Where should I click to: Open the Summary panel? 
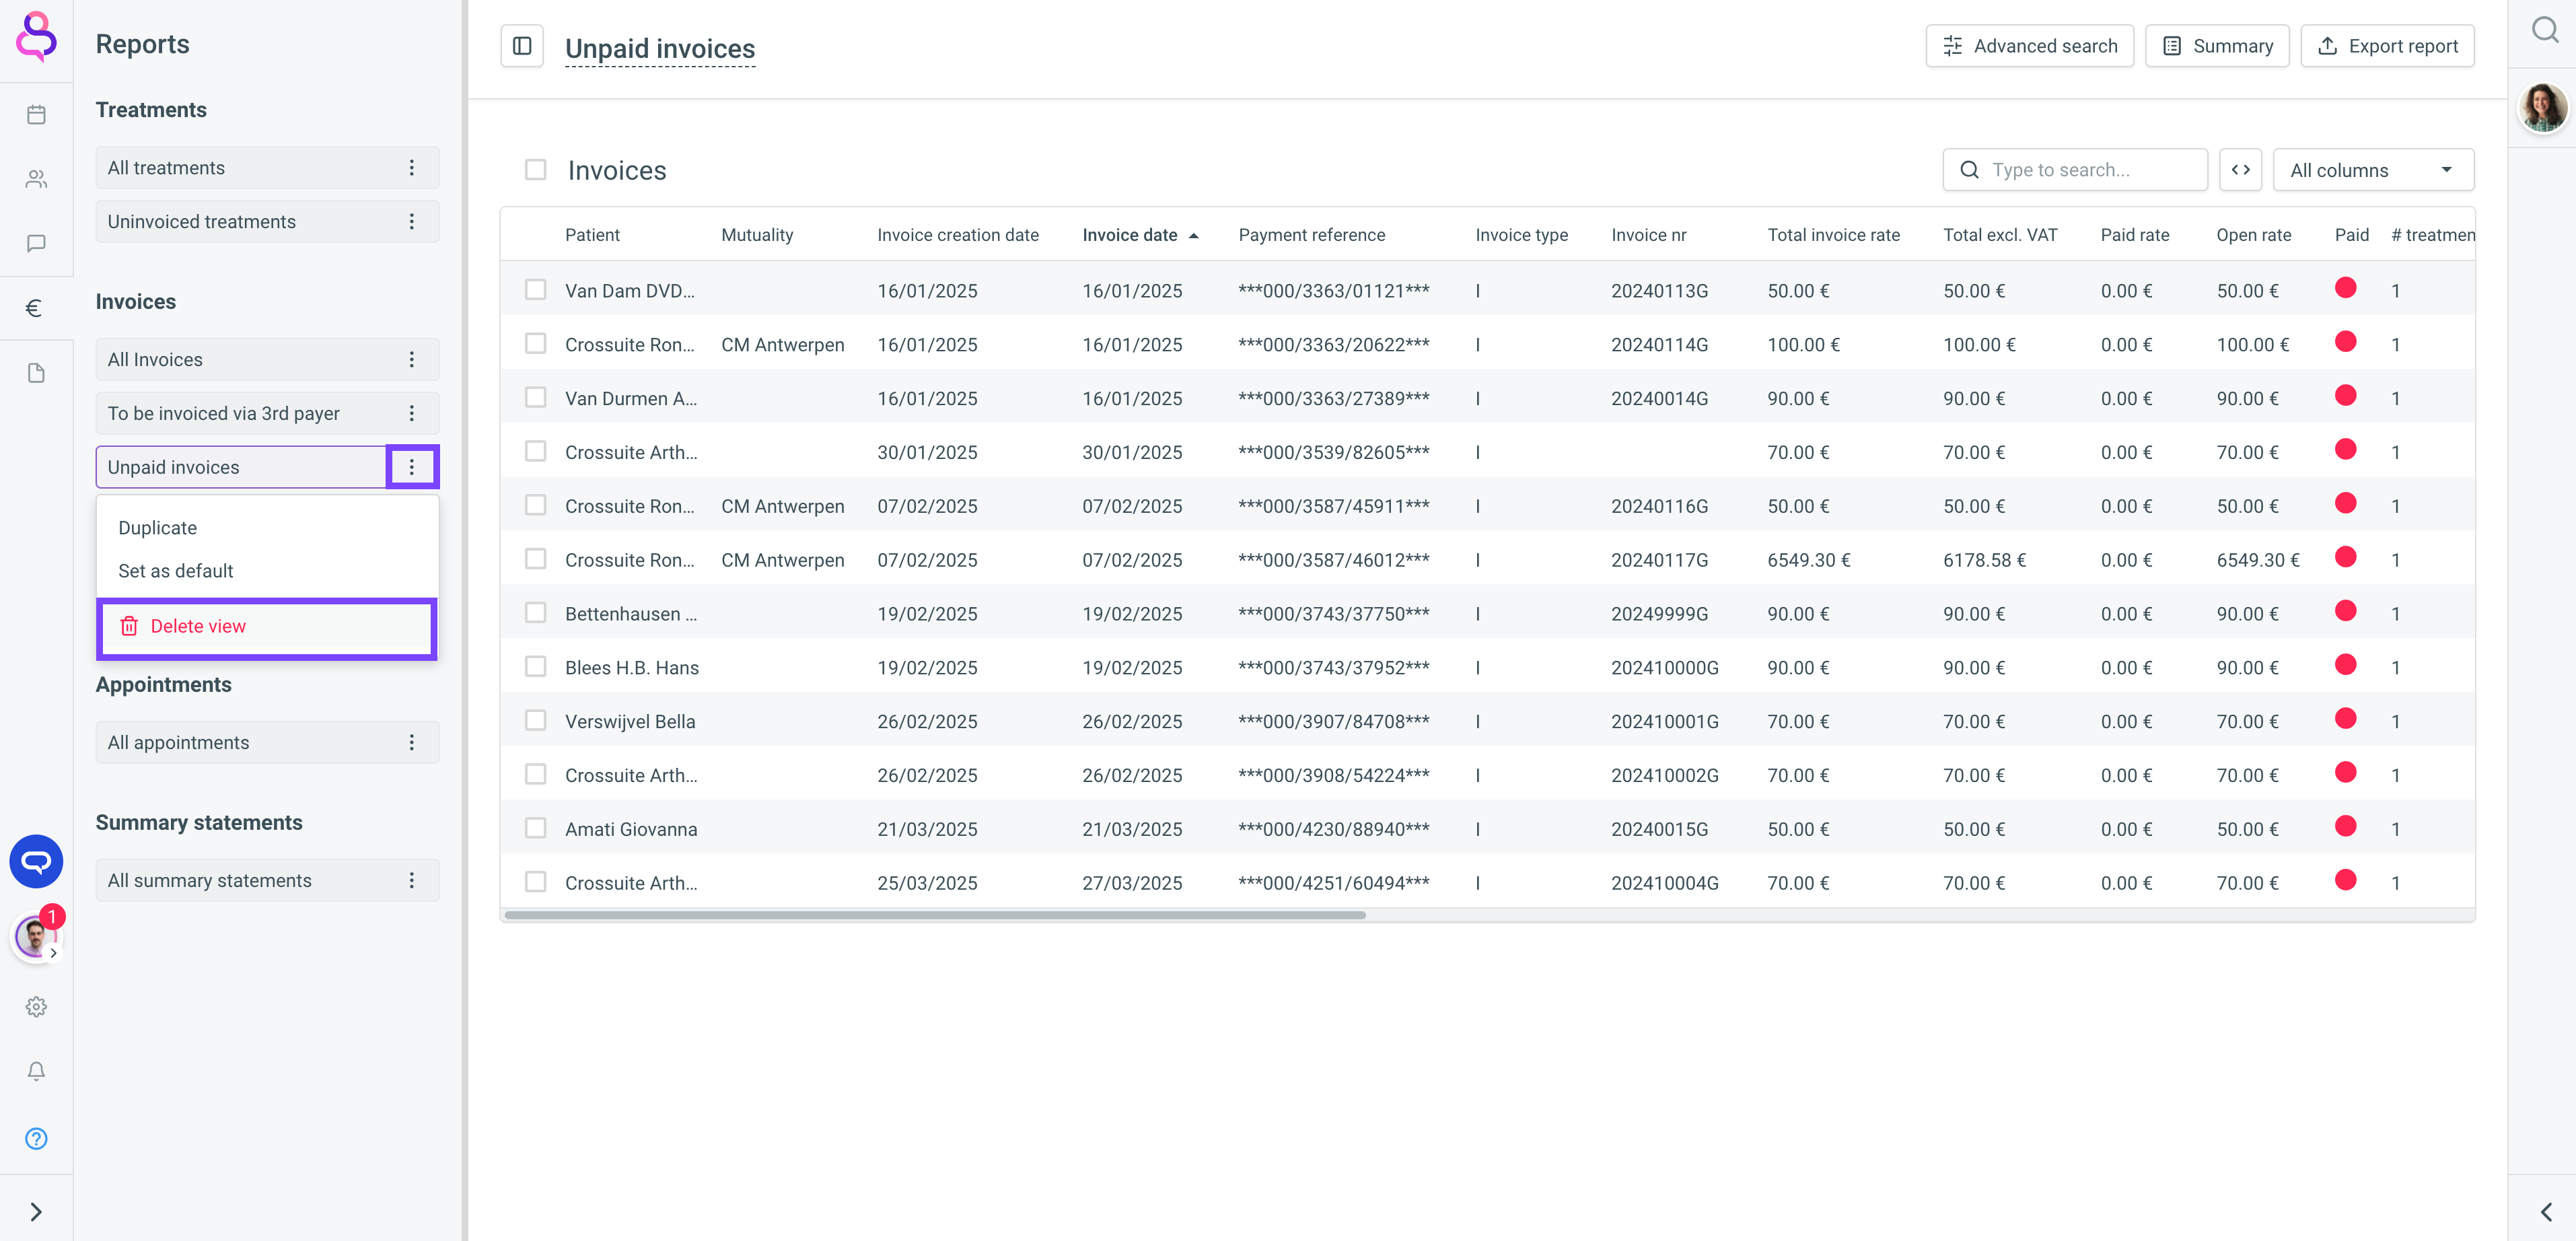point(2216,46)
